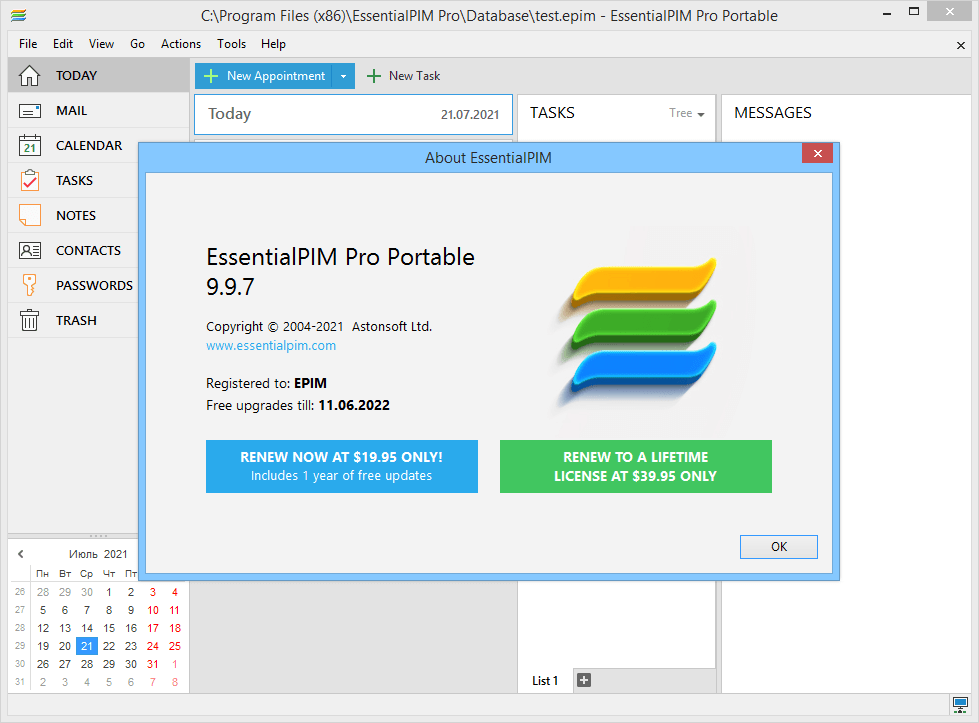Click week number 29 in mini calendar

20,646
